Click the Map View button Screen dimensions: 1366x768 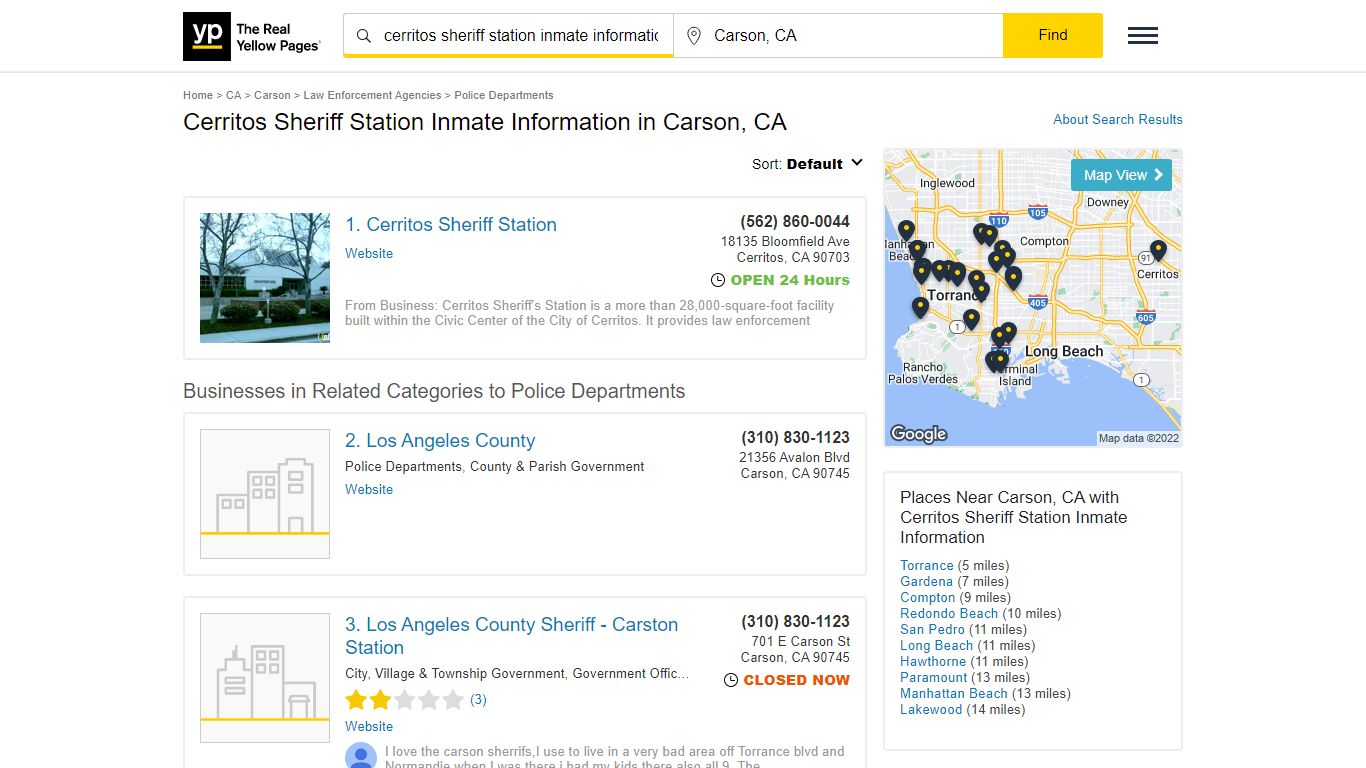pyautogui.click(x=1121, y=175)
